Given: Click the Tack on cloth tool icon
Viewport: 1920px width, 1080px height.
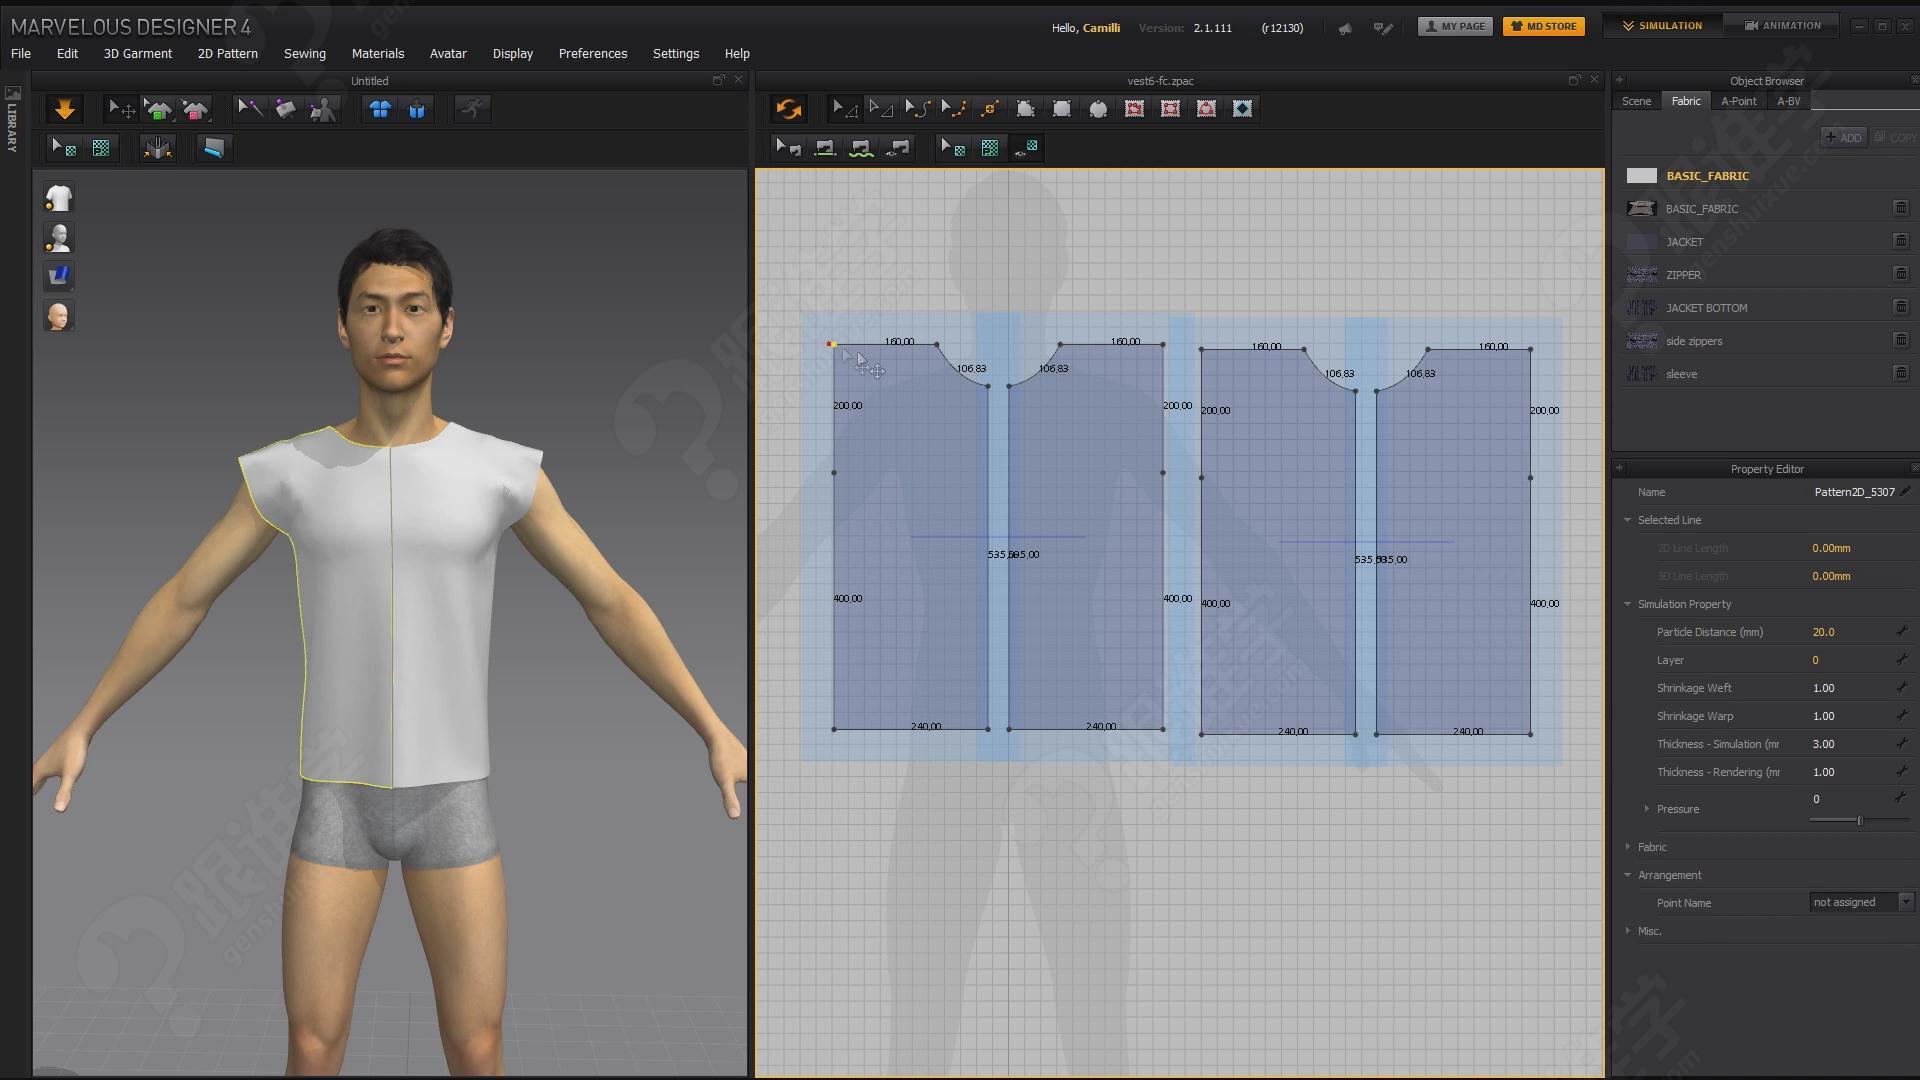Looking at the screenshot, I should [286, 109].
